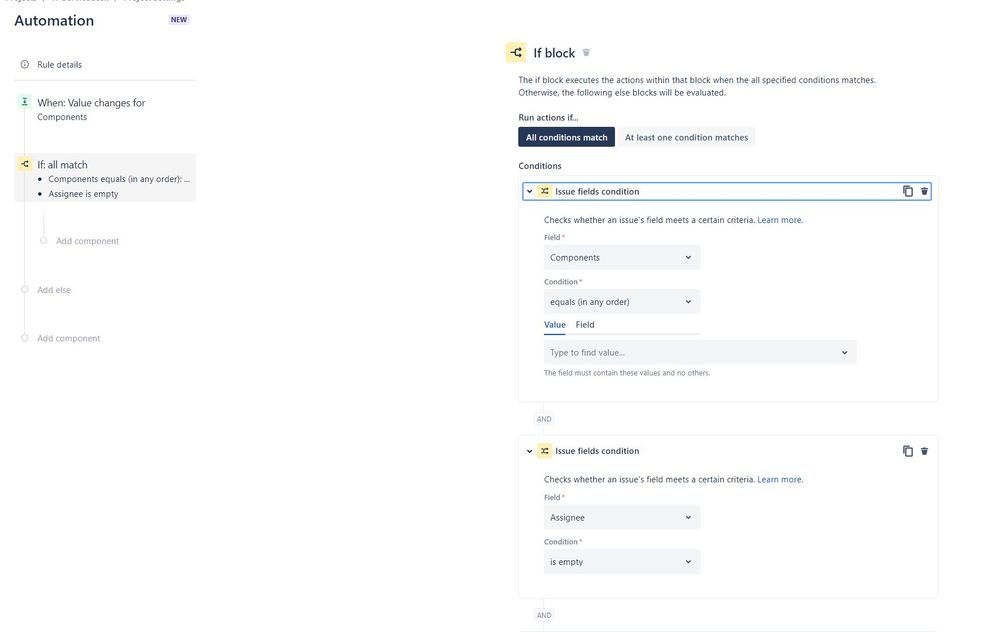Duplicate the Assignee issue fields condition
This screenshot has height=632, width=999.
click(x=908, y=451)
